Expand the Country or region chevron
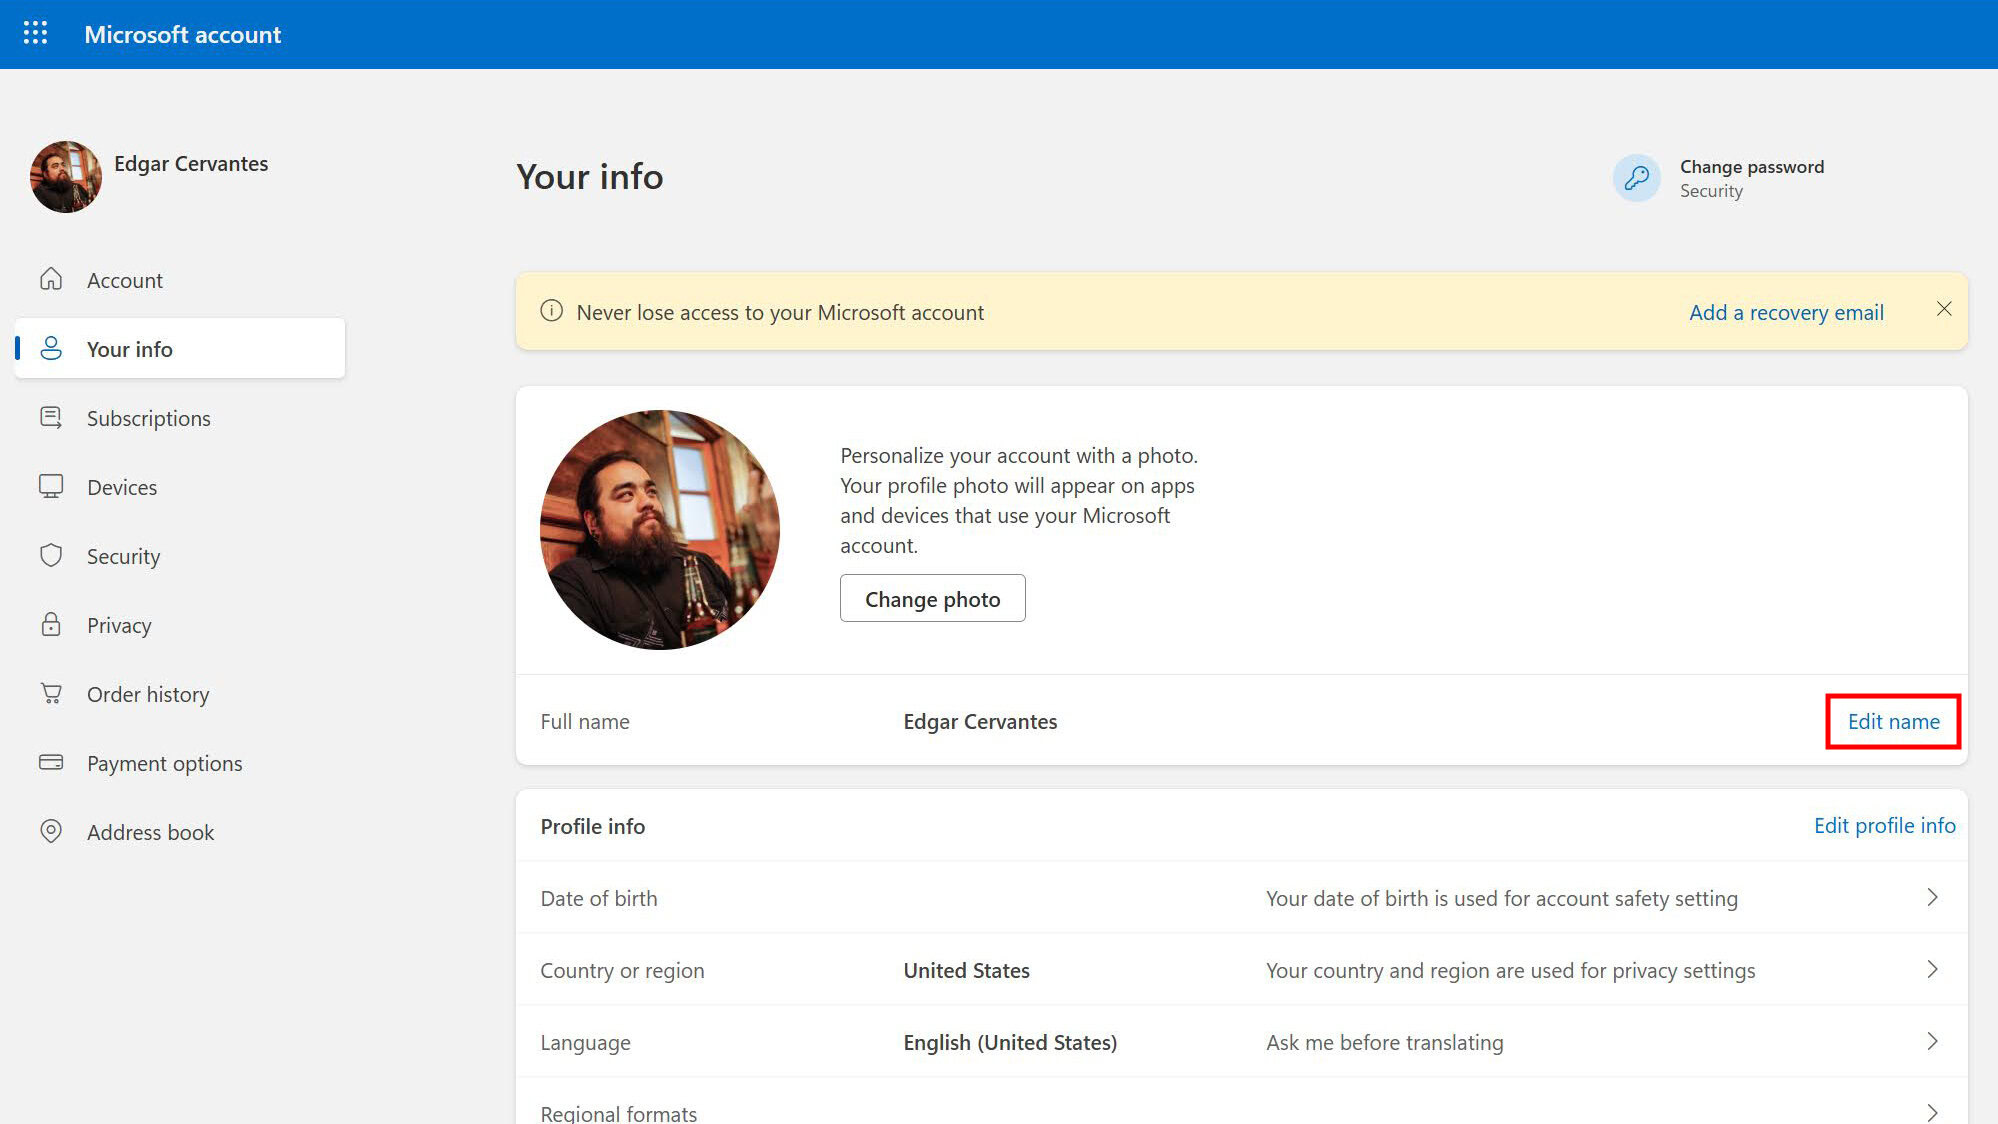 (1932, 969)
